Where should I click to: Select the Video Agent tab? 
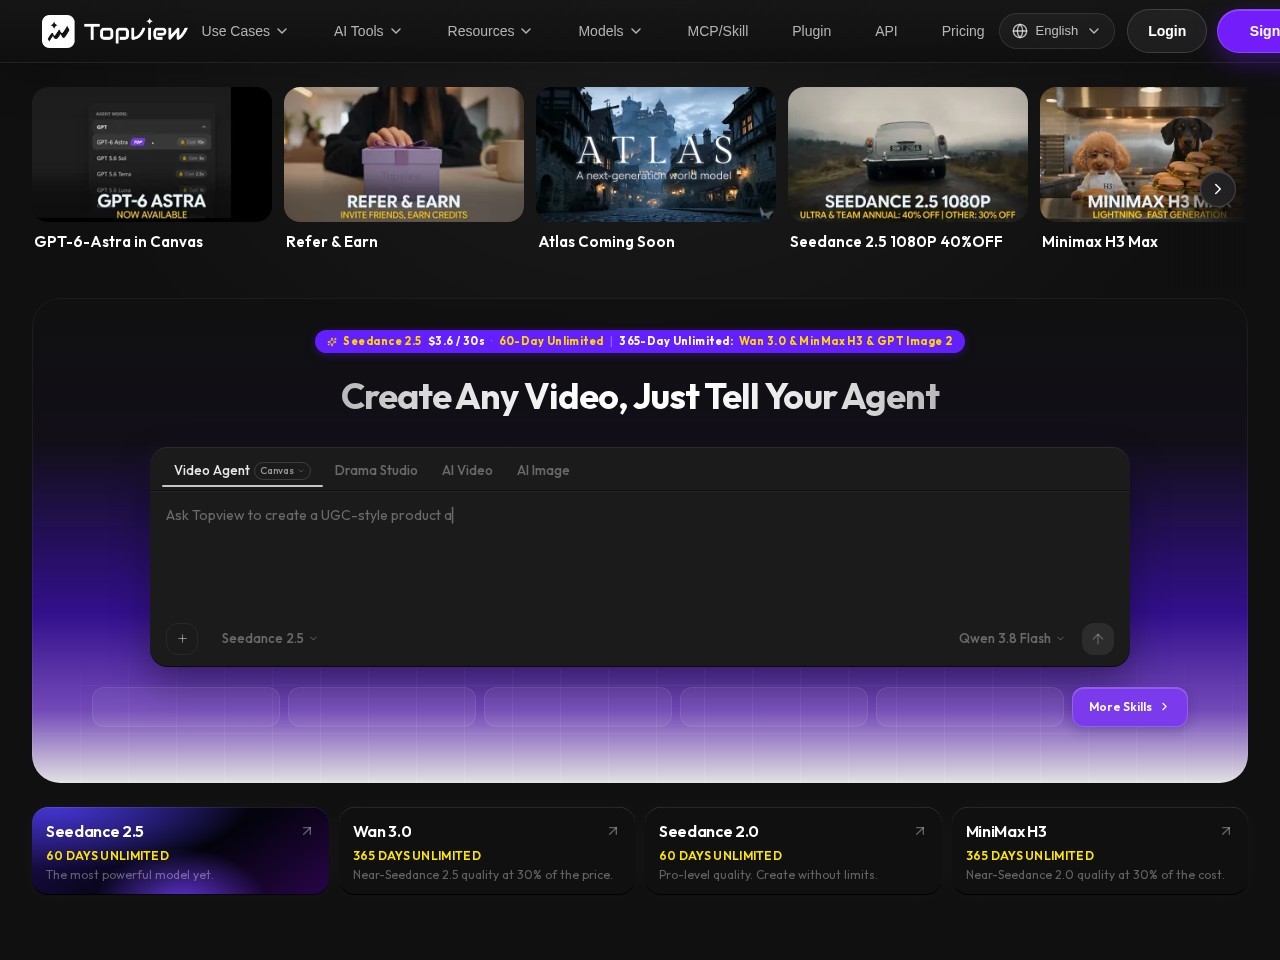click(x=212, y=470)
